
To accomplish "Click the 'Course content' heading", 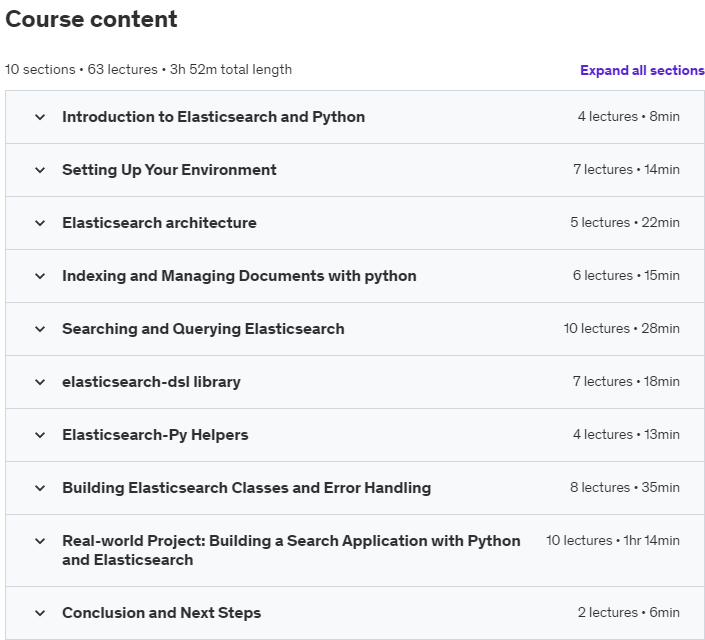I will [x=91, y=19].
